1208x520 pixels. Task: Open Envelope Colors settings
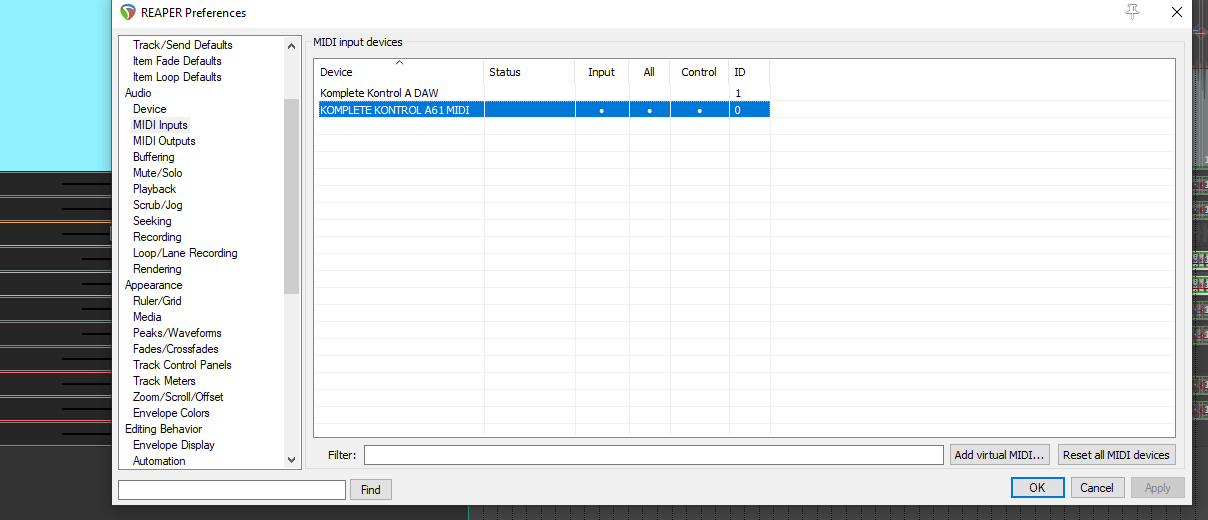tap(171, 413)
